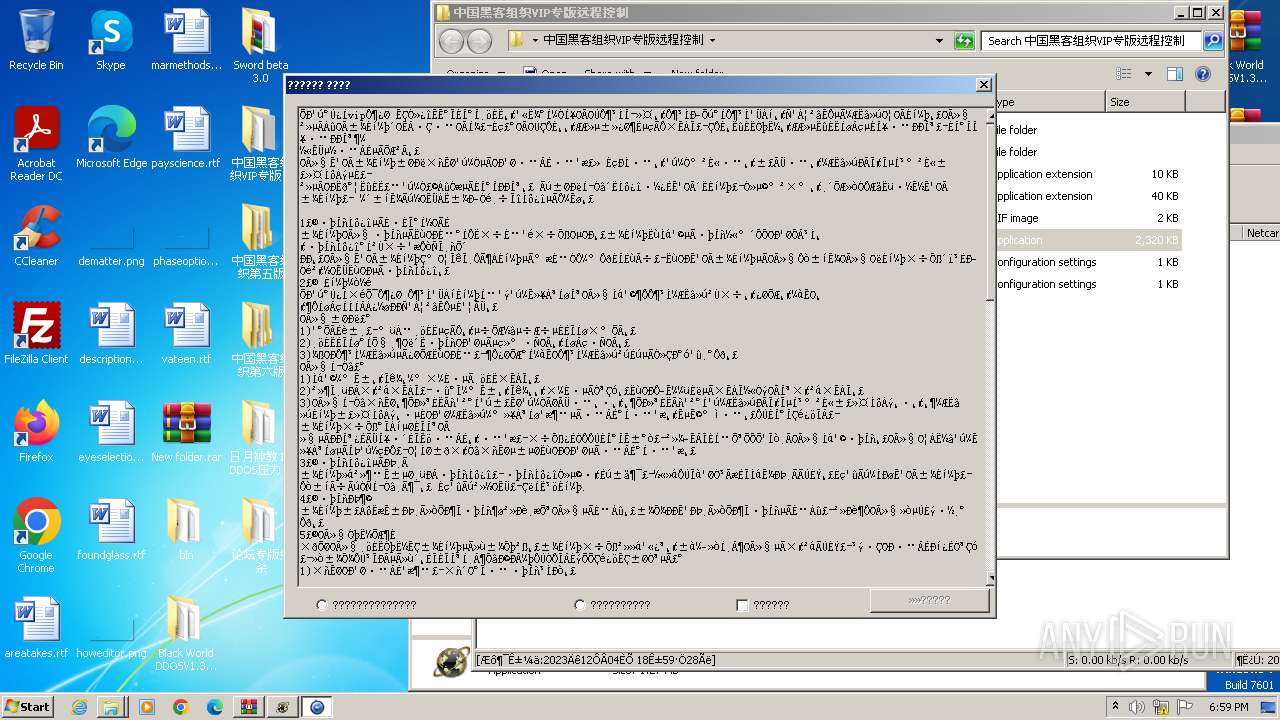Open WinRAR from the taskbar
The image size is (1280, 720).
[x=248, y=707]
